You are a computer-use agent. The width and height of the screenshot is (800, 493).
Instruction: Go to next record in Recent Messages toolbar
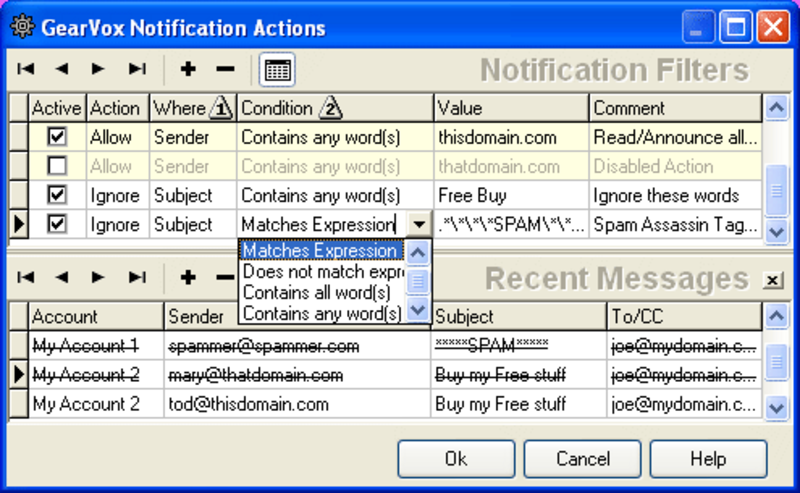[97, 277]
